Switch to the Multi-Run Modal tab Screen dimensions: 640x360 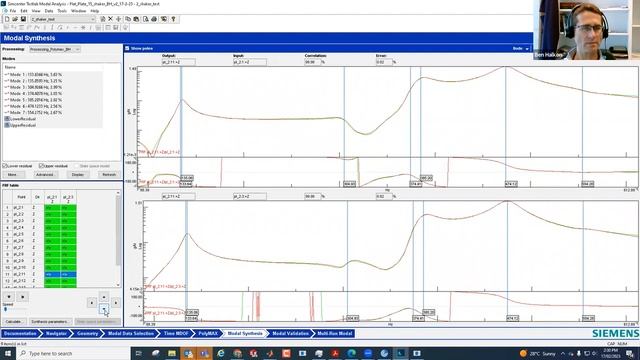(335, 333)
